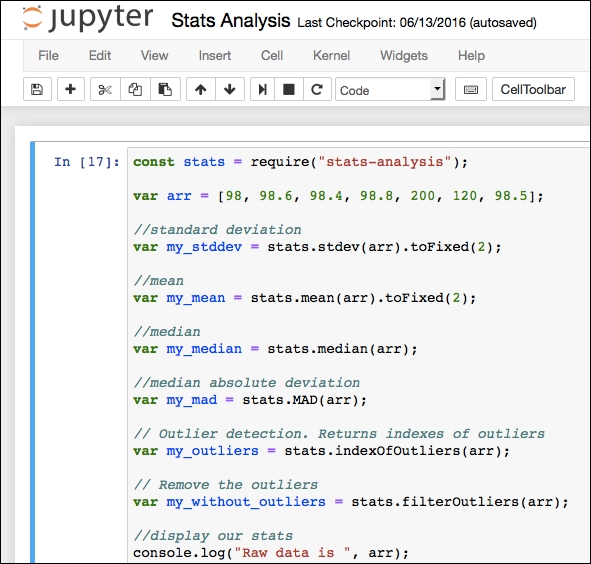Save notebook with the floppy disk icon

(37, 89)
